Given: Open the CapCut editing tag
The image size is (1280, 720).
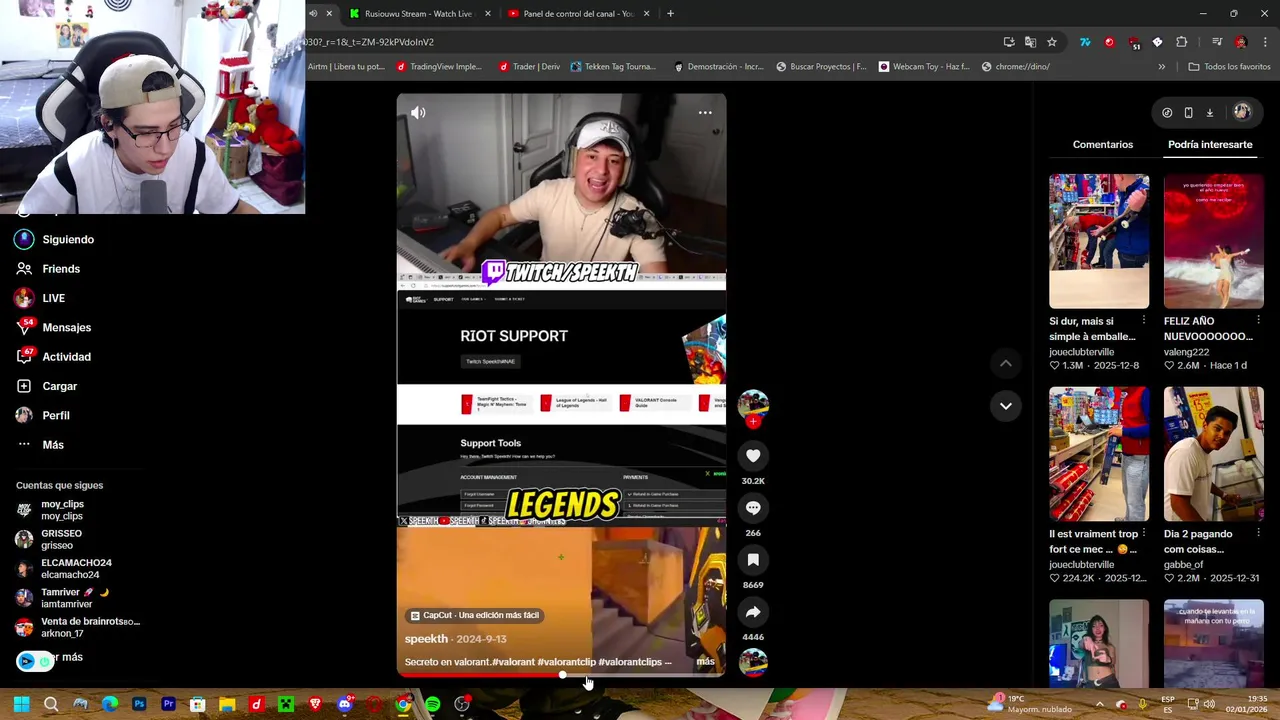Looking at the screenshot, I should pos(475,615).
